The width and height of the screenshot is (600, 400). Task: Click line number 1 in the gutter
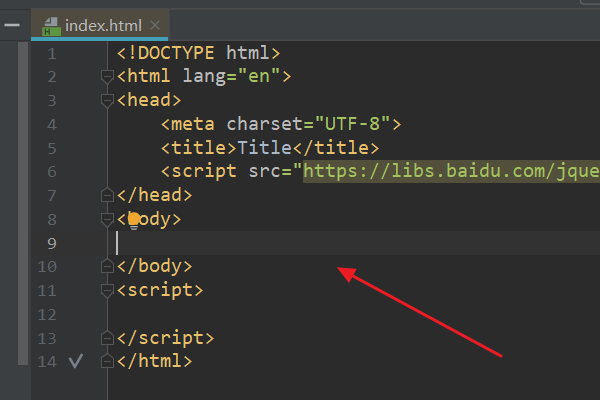coord(52,54)
